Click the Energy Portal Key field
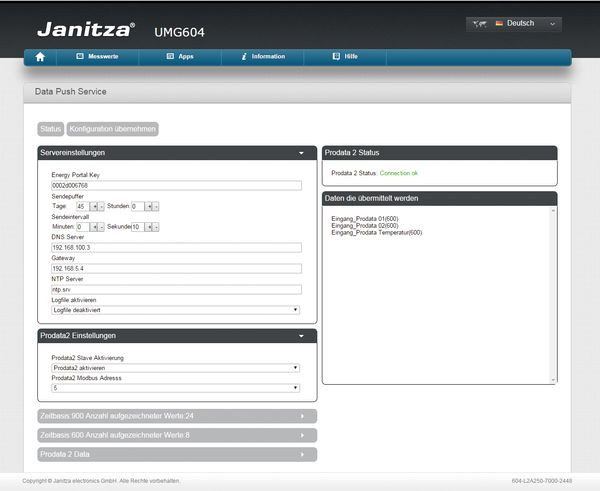The width and height of the screenshot is (600, 491). [x=176, y=185]
